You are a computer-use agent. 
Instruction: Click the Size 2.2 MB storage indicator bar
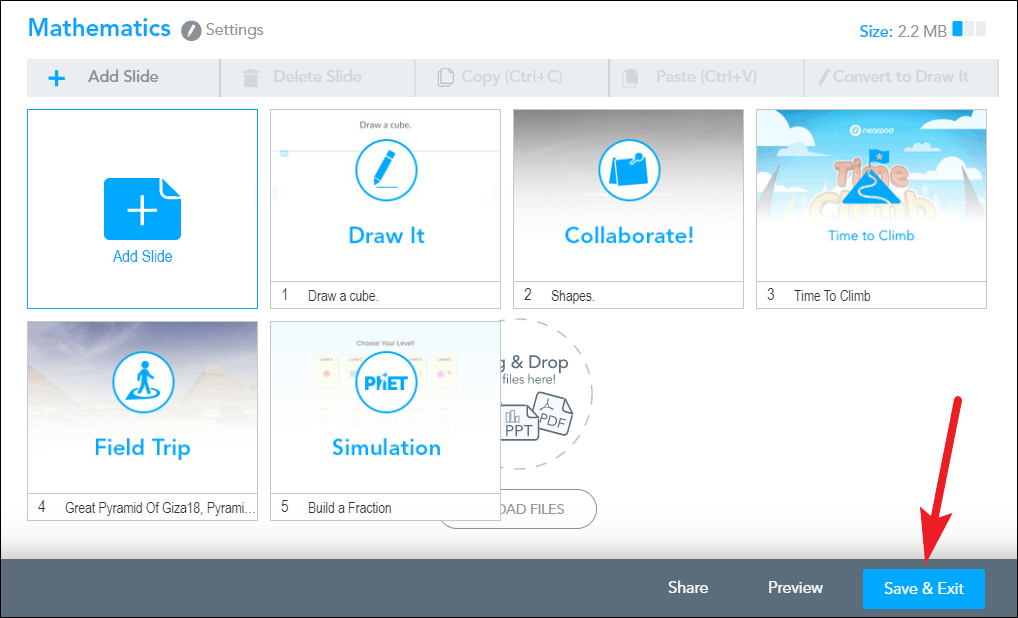coord(969,29)
